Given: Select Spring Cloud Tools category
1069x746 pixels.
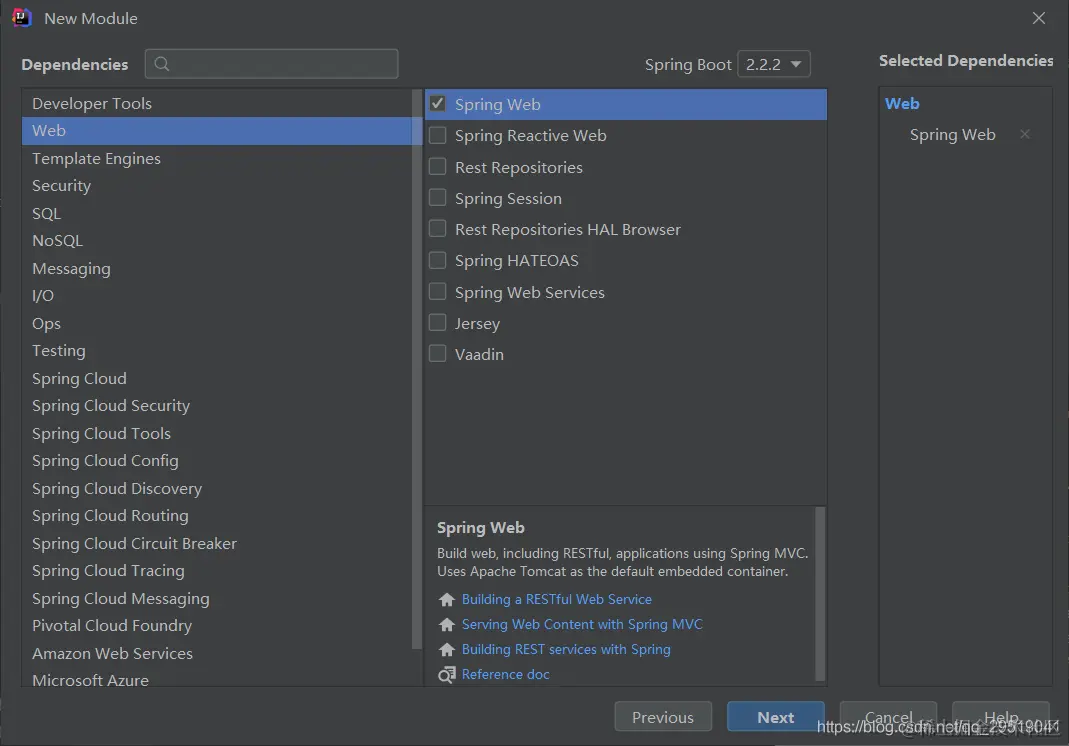Looking at the screenshot, I should [217, 434].
